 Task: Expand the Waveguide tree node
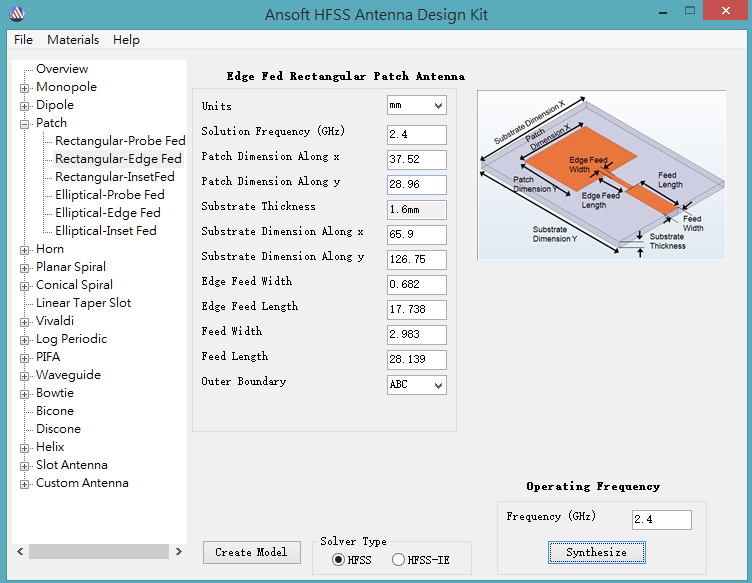24,376
